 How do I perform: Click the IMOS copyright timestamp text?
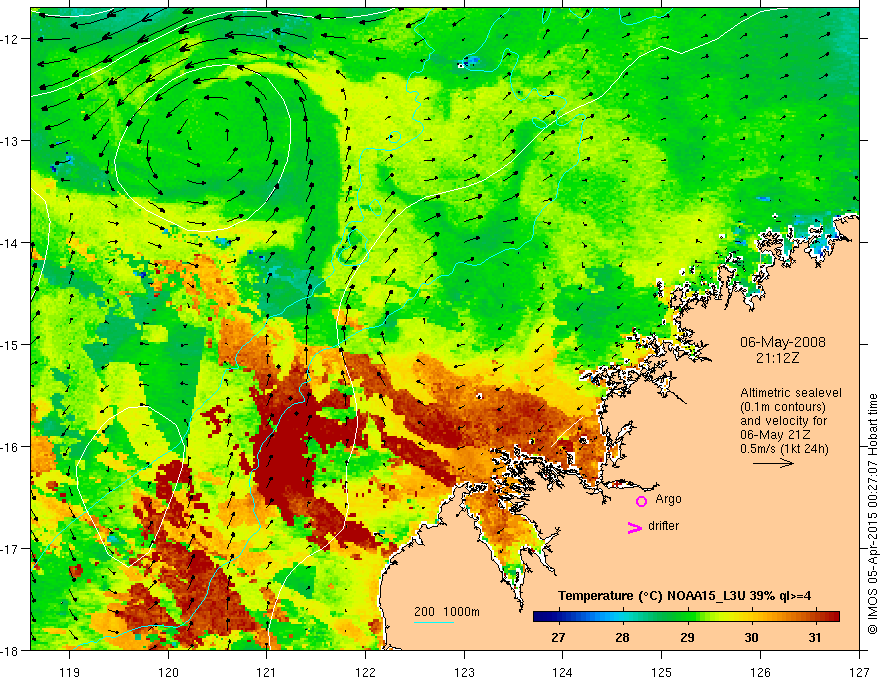tap(872, 514)
